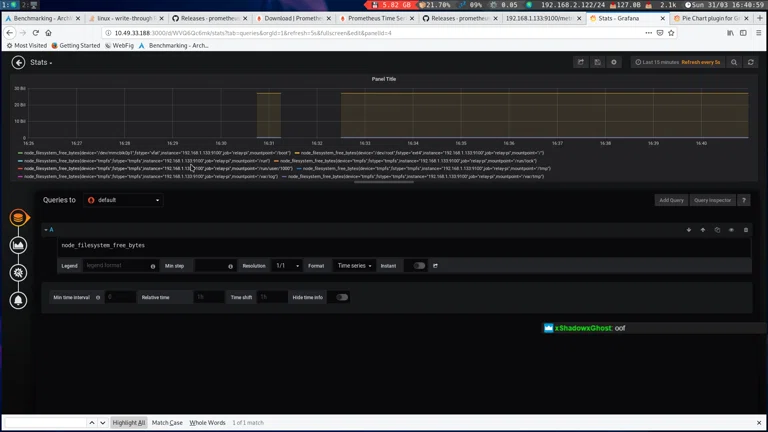The height and width of the screenshot is (432, 768).
Task: Click the Time shift input field
Action: coord(272,297)
